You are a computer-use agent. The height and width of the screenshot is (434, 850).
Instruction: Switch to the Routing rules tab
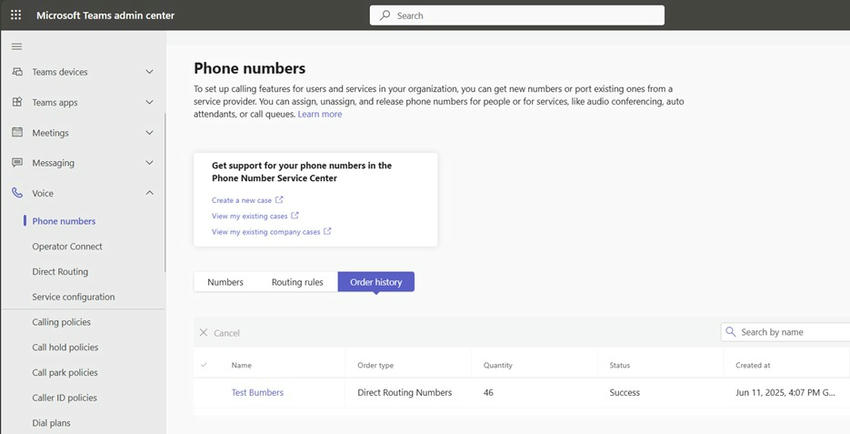(x=297, y=282)
